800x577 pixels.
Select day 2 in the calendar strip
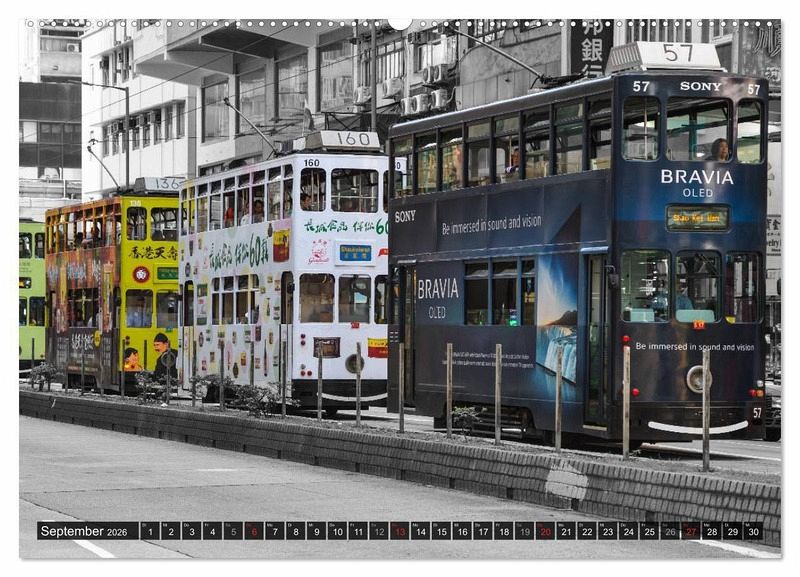pos(170,531)
